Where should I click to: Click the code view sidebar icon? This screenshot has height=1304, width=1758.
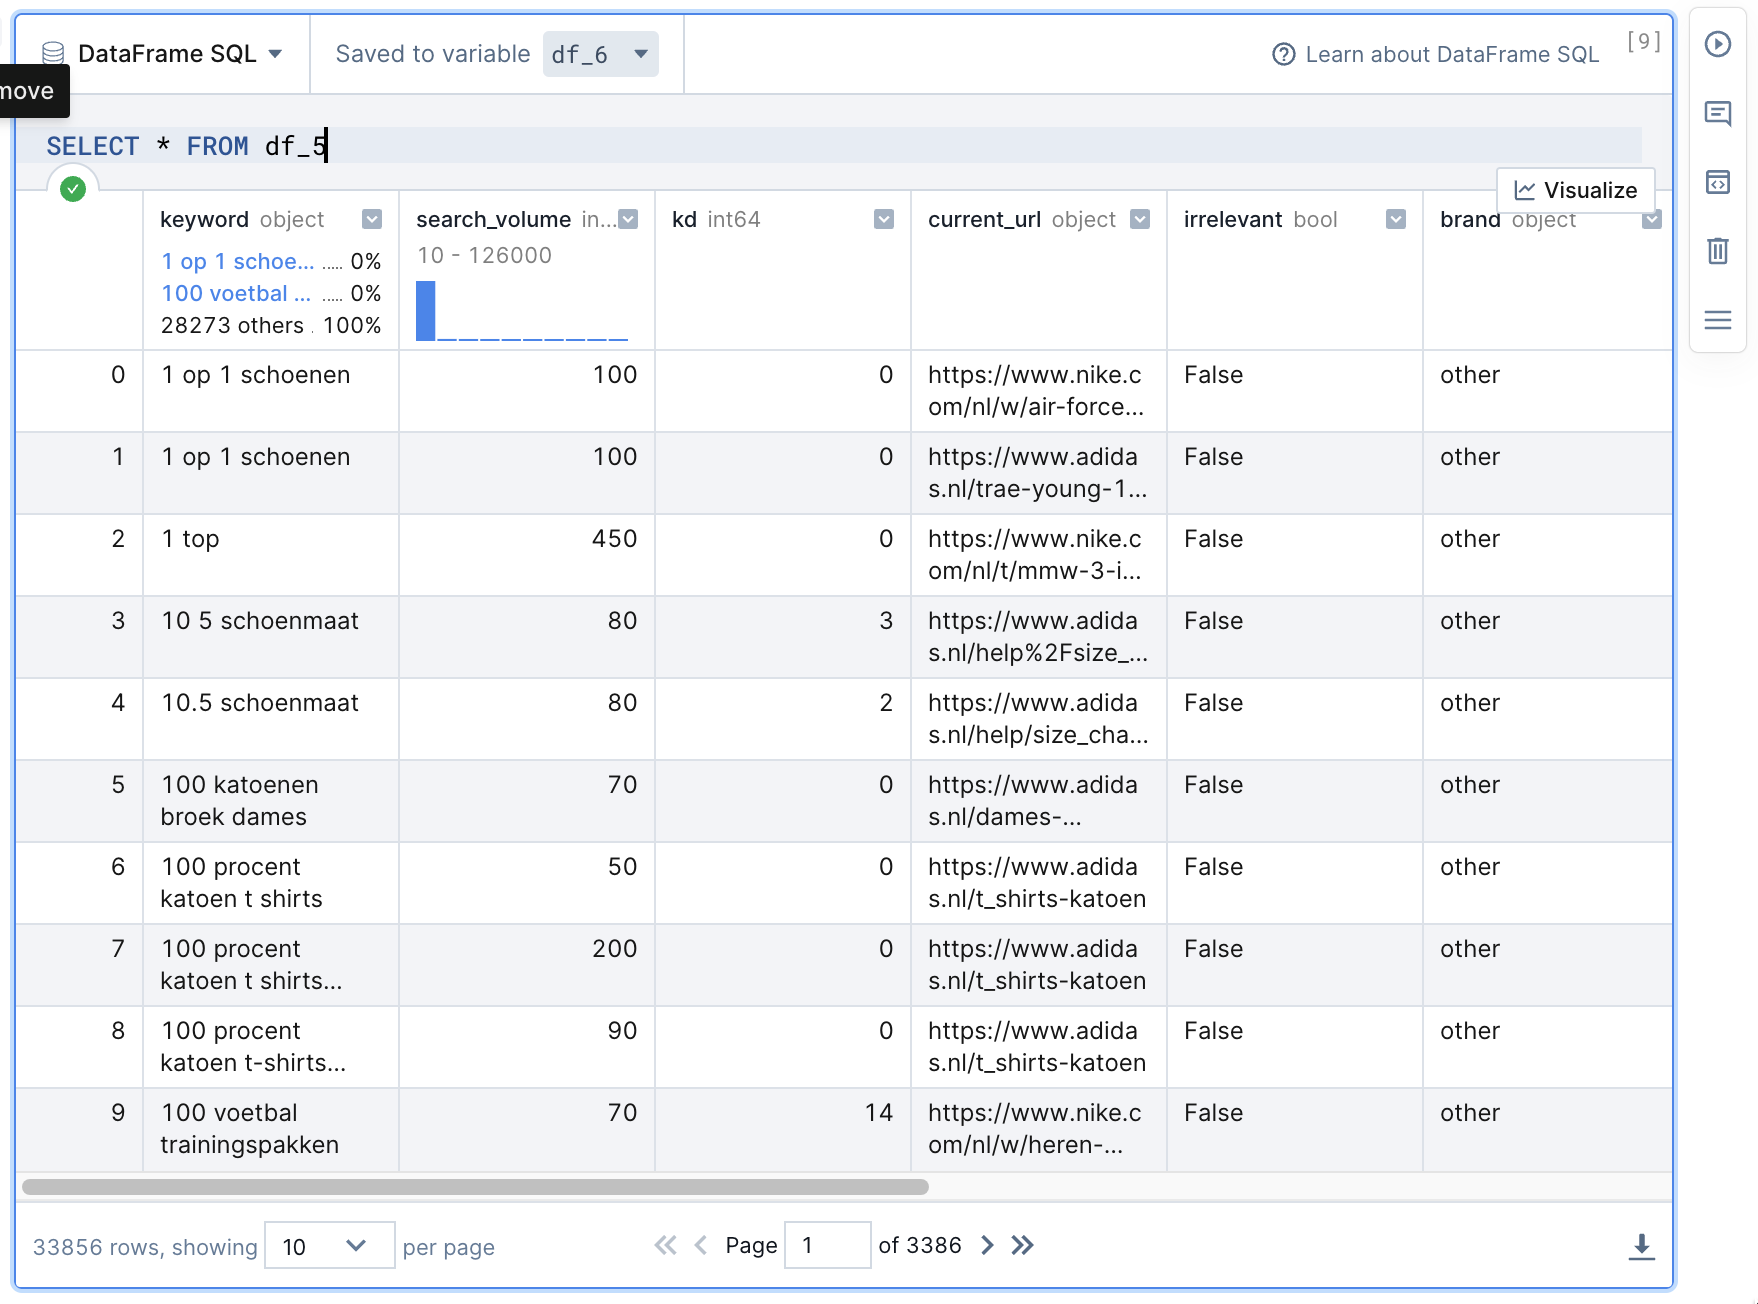pyautogui.click(x=1717, y=182)
